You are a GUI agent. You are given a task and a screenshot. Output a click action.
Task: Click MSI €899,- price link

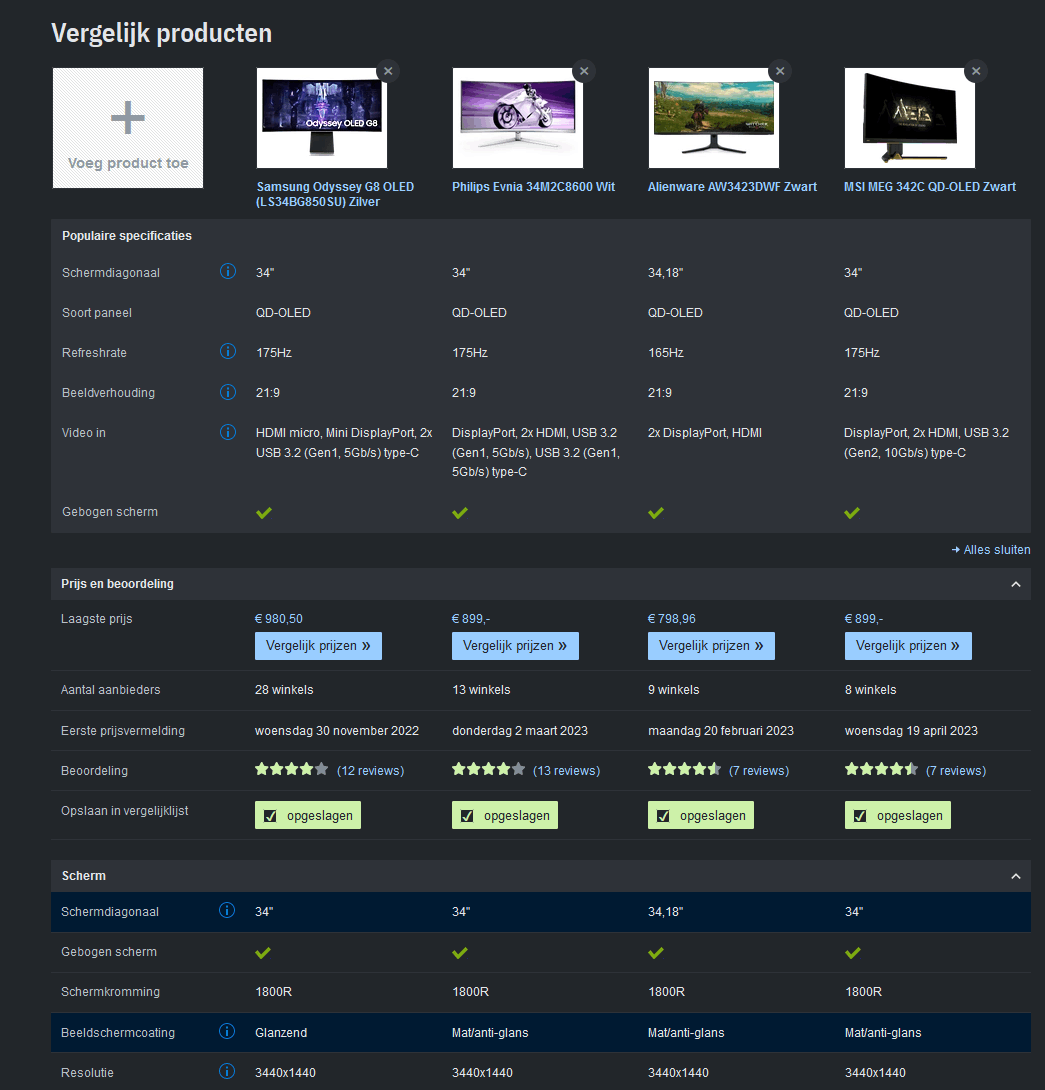pos(864,619)
